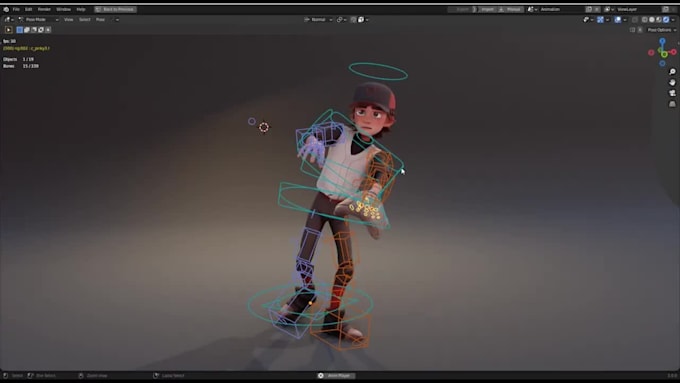Choose the Set new selection mode icon
Viewport: 680px width, 383px height.
tap(20, 30)
